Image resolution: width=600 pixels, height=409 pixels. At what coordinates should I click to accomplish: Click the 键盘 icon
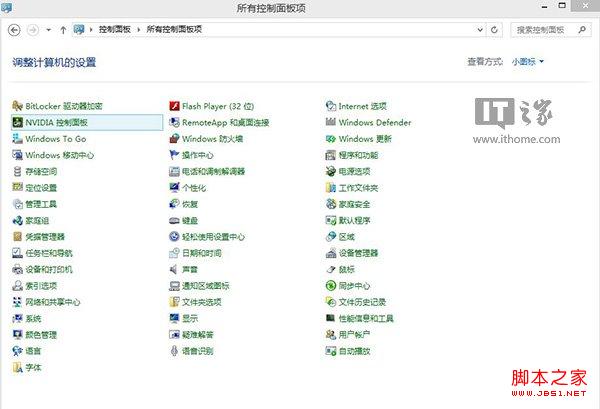click(x=174, y=220)
